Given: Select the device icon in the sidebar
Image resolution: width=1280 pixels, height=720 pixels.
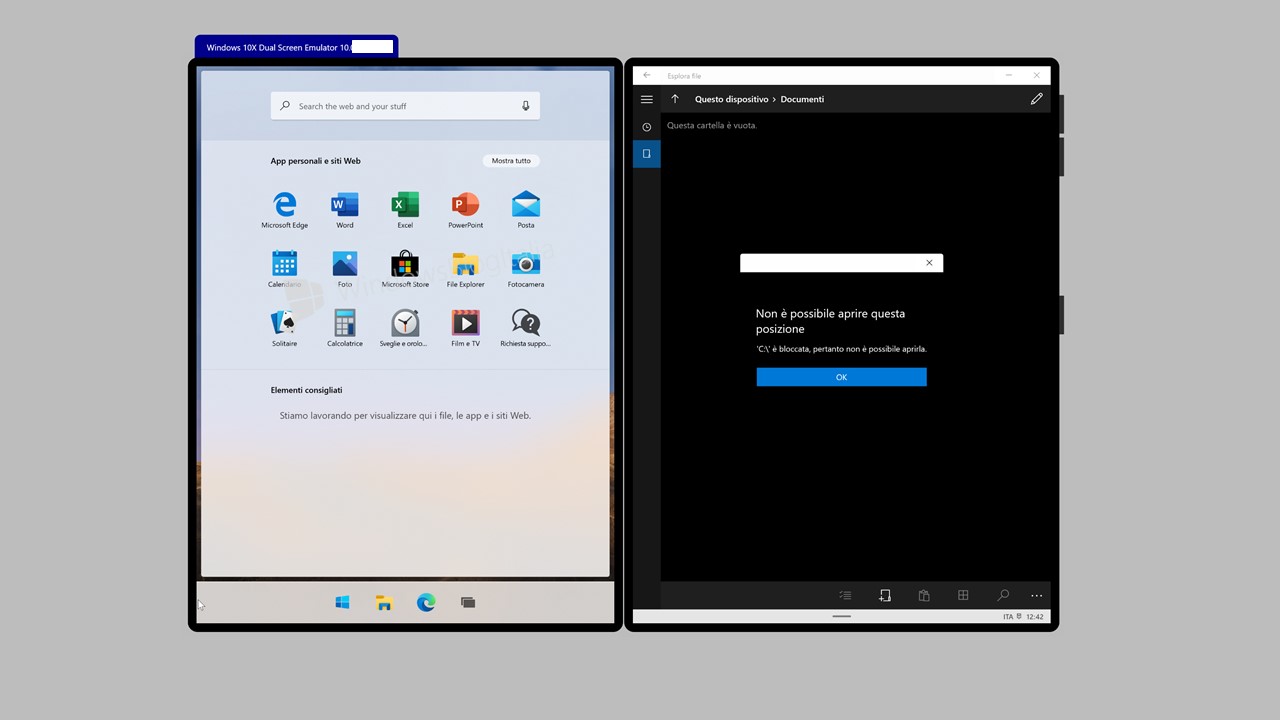Looking at the screenshot, I should tap(647, 154).
